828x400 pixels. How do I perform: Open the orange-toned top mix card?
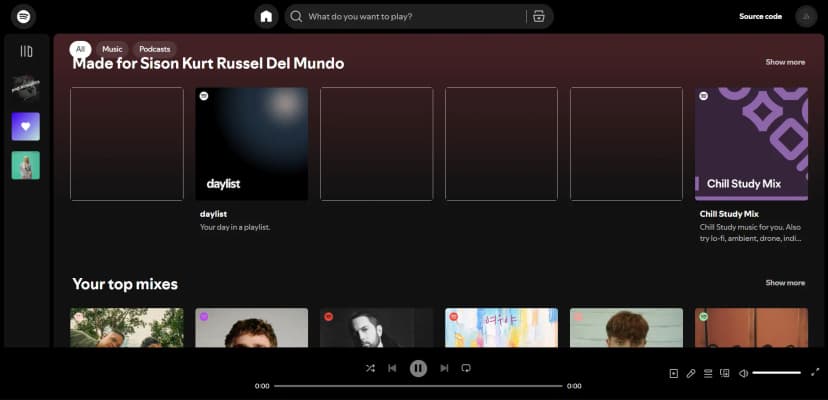tap(751, 328)
